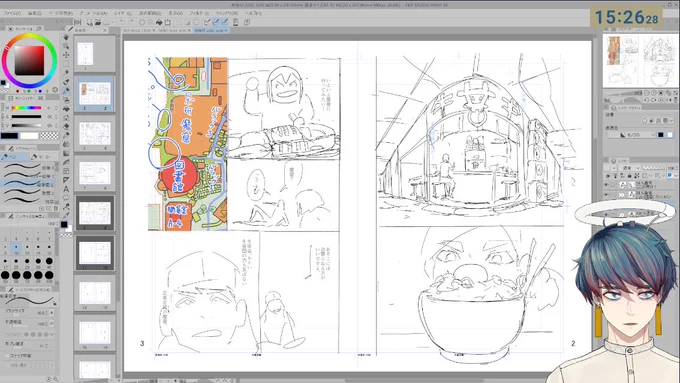Click the Fill bucket icon in command bar
The width and height of the screenshot is (680, 383).
pyautogui.click(x=159, y=22)
